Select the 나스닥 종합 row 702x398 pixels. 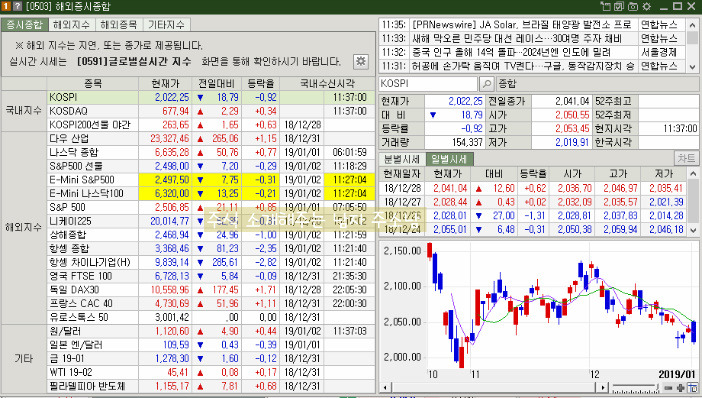point(210,152)
